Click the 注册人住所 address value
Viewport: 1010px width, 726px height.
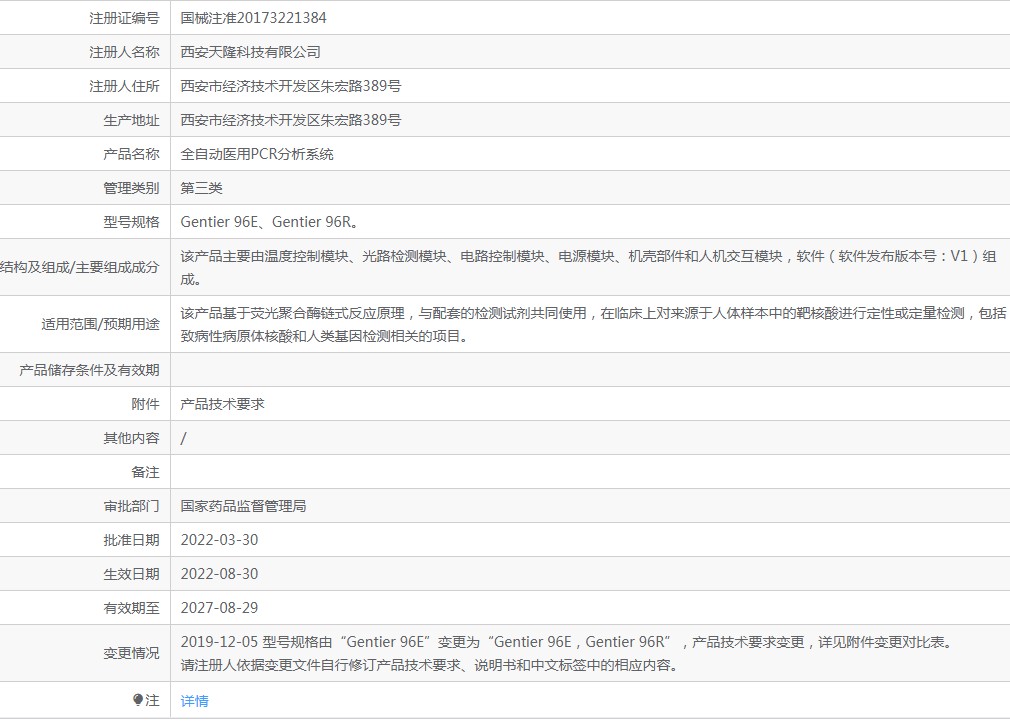point(291,86)
